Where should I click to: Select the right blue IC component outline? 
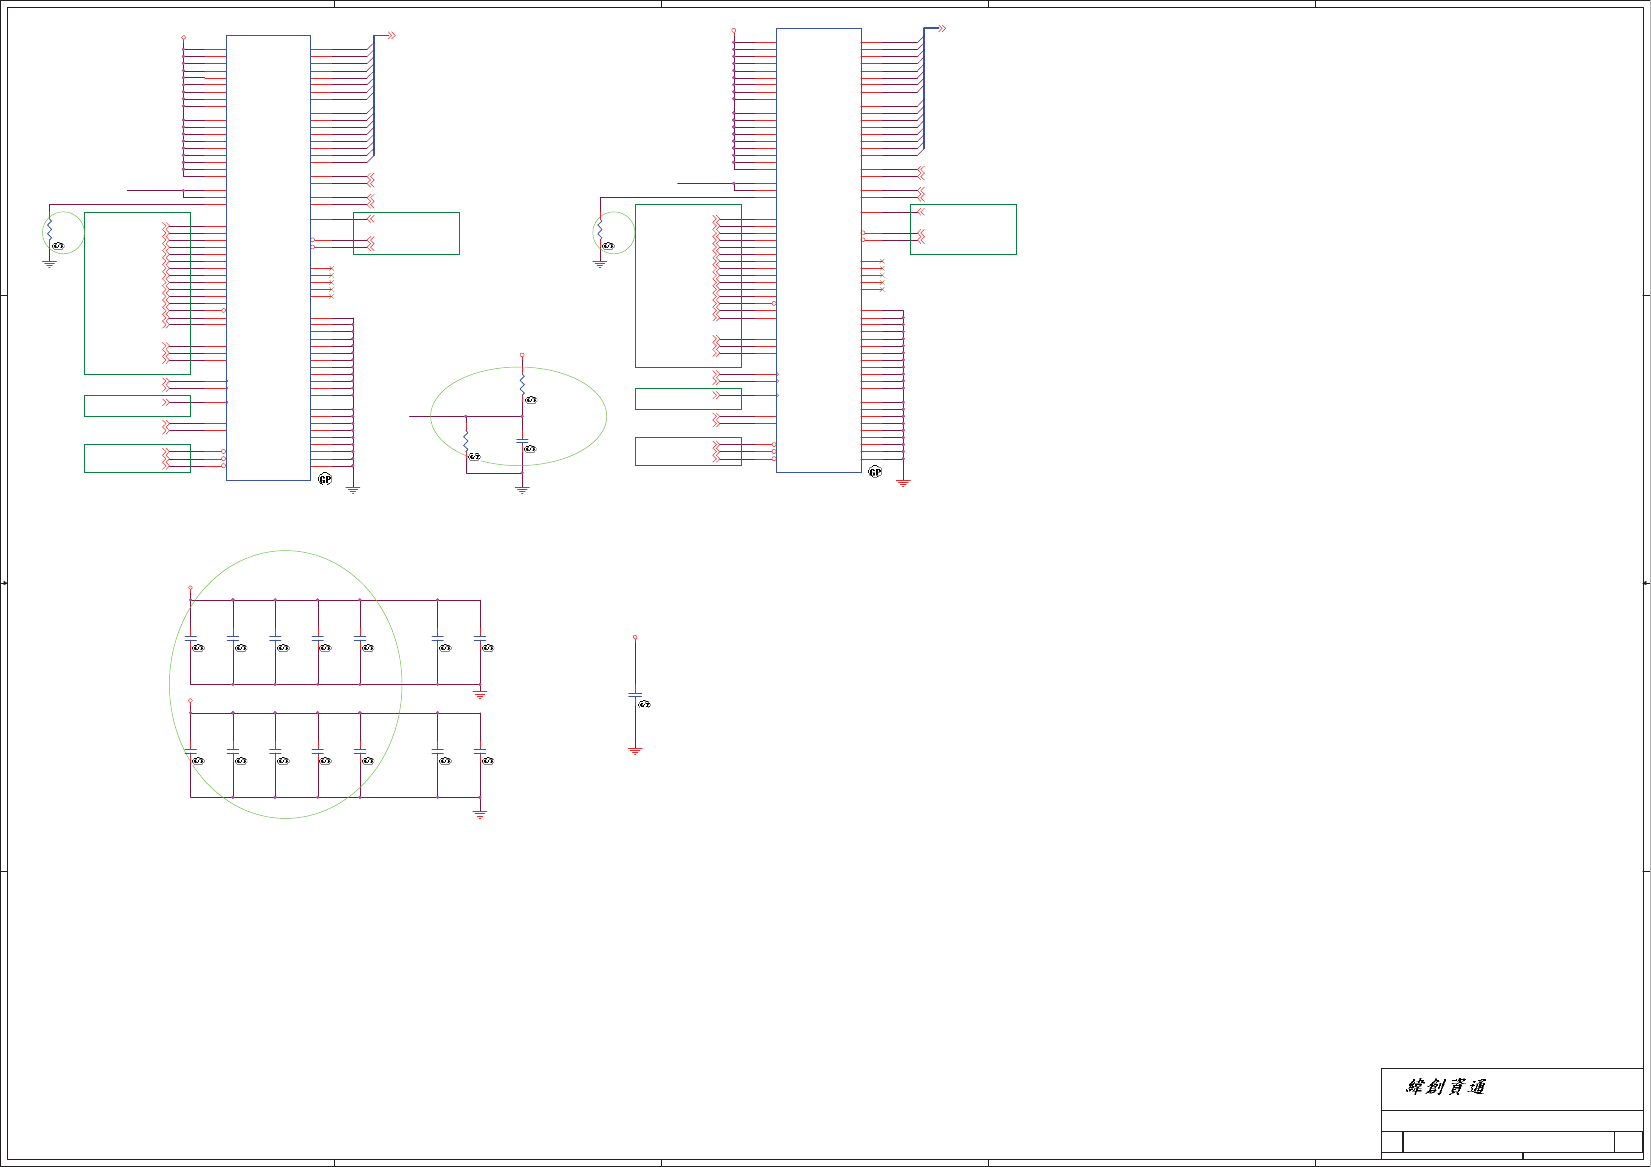pos(819,250)
